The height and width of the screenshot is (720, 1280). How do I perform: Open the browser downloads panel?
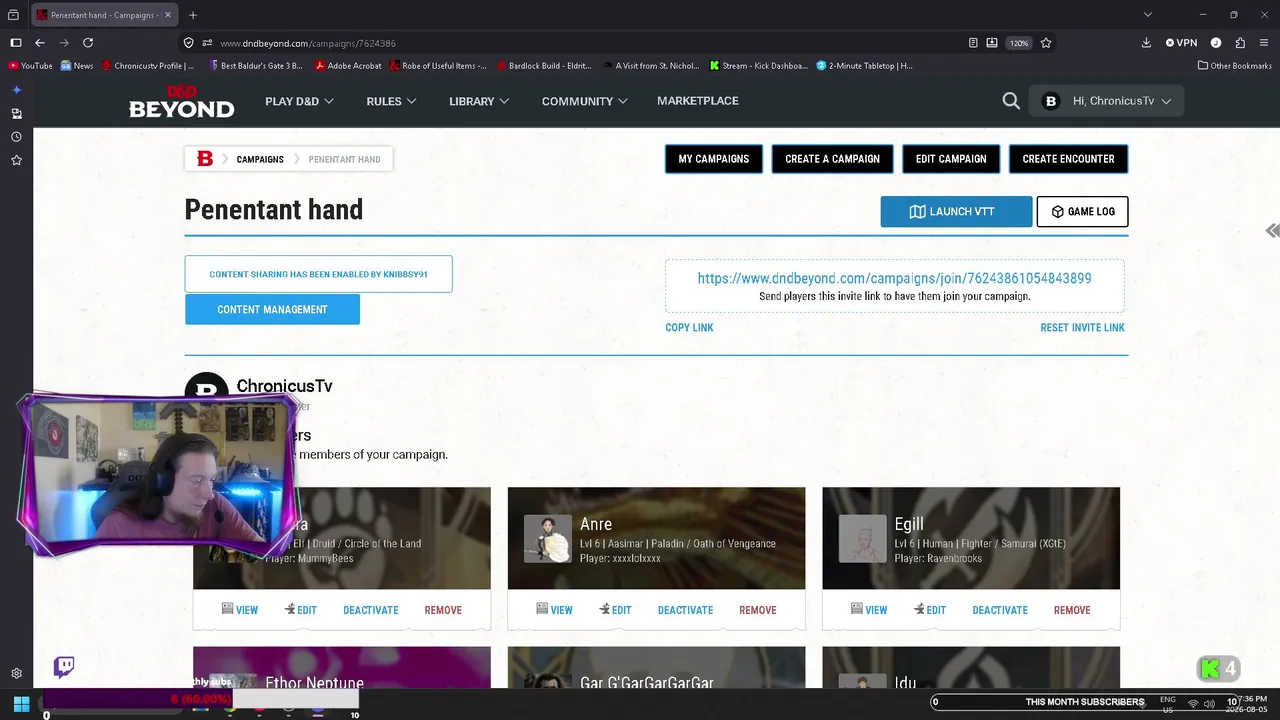(x=1146, y=43)
